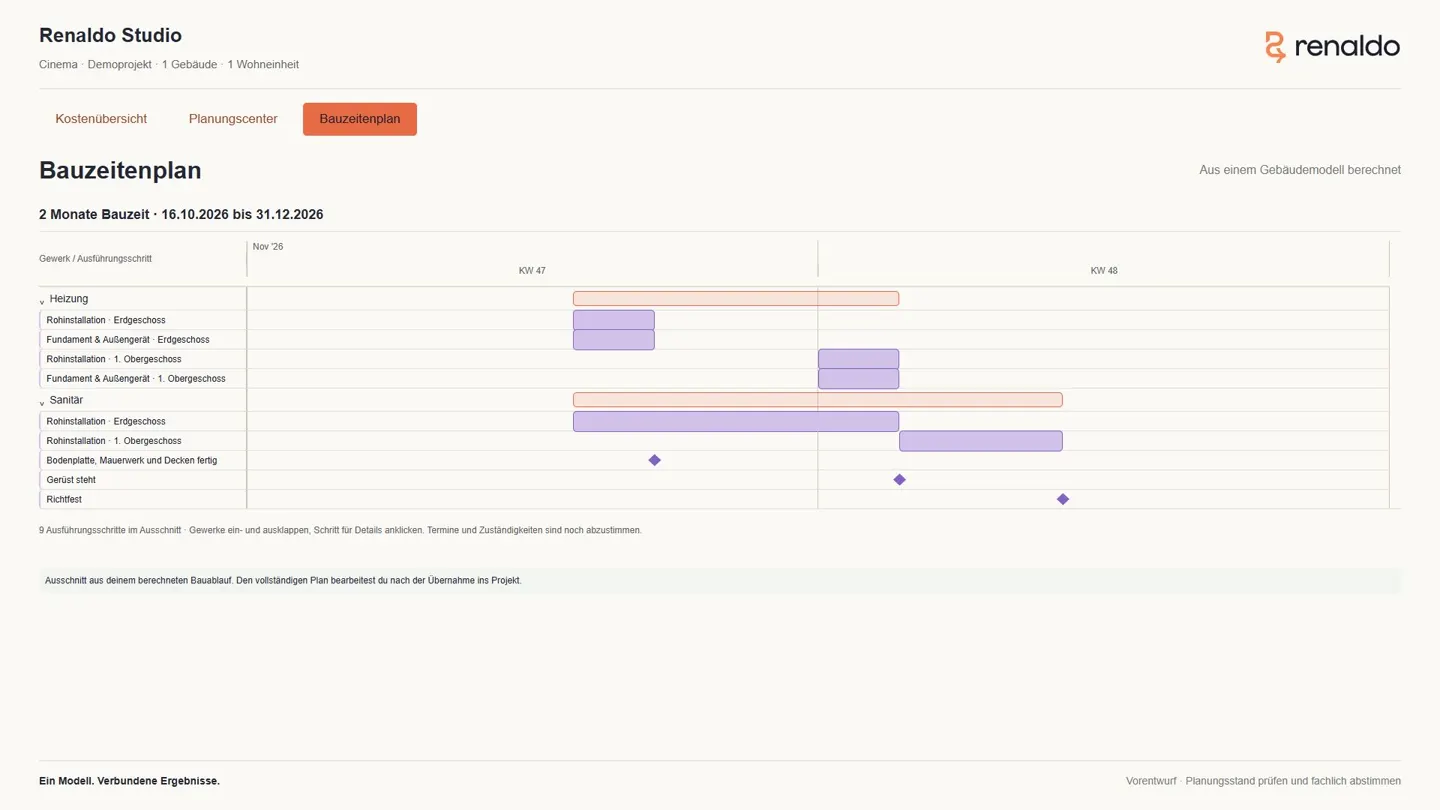The image size is (1440, 810).
Task: Click the 'Bodenplatte, Mauerwerk und Decken fertig' row label
Action: [132, 461]
